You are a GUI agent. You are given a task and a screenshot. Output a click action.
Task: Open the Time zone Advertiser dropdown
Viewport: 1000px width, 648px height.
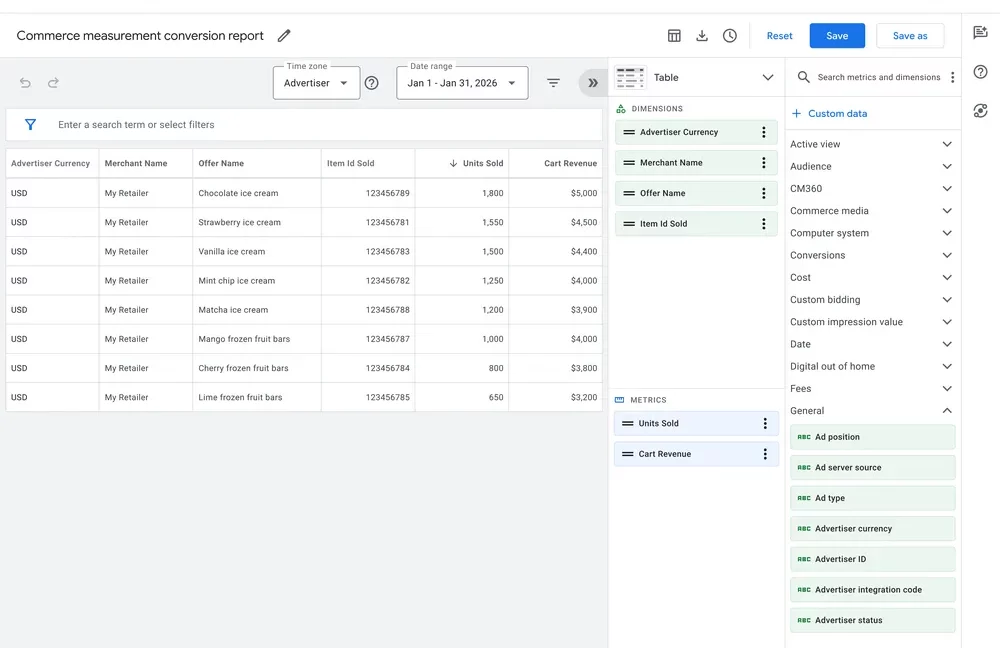click(316, 83)
